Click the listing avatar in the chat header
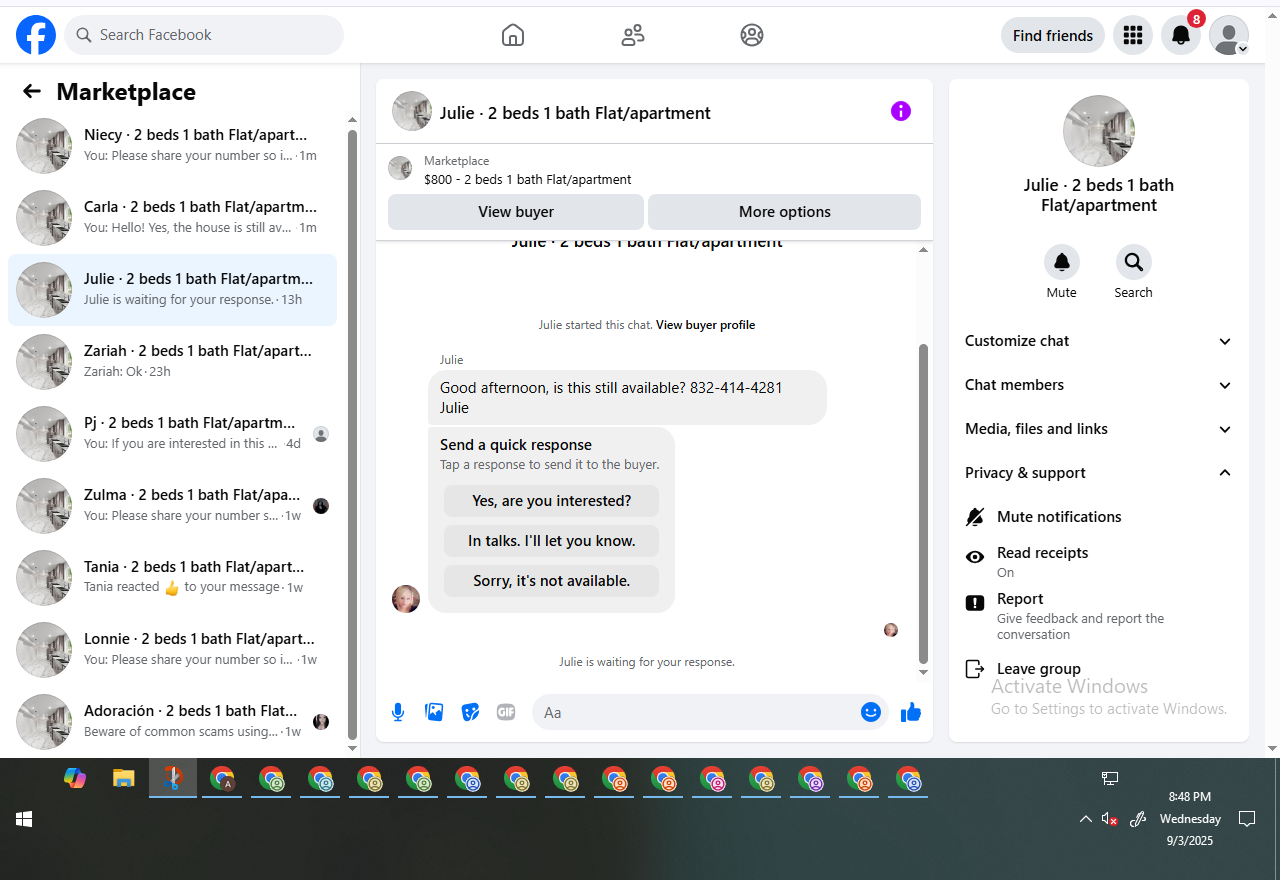The width and height of the screenshot is (1280, 880). [412, 111]
